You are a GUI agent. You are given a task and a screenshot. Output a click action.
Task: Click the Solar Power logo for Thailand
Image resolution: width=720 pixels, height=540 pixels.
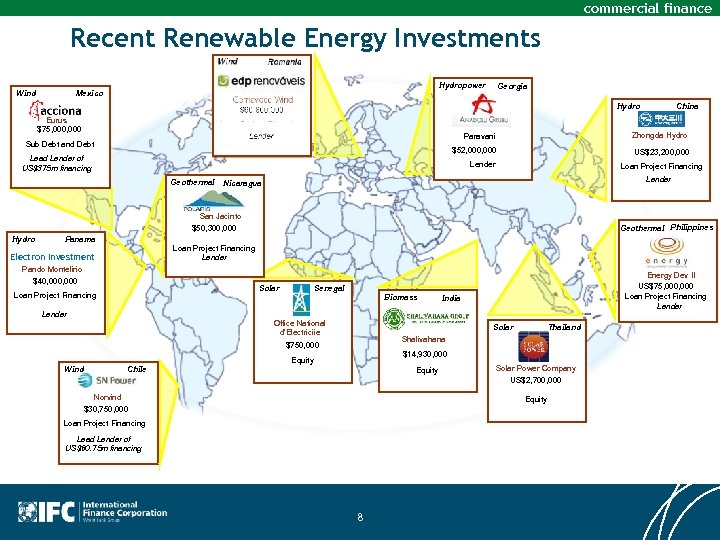pos(533,347)
